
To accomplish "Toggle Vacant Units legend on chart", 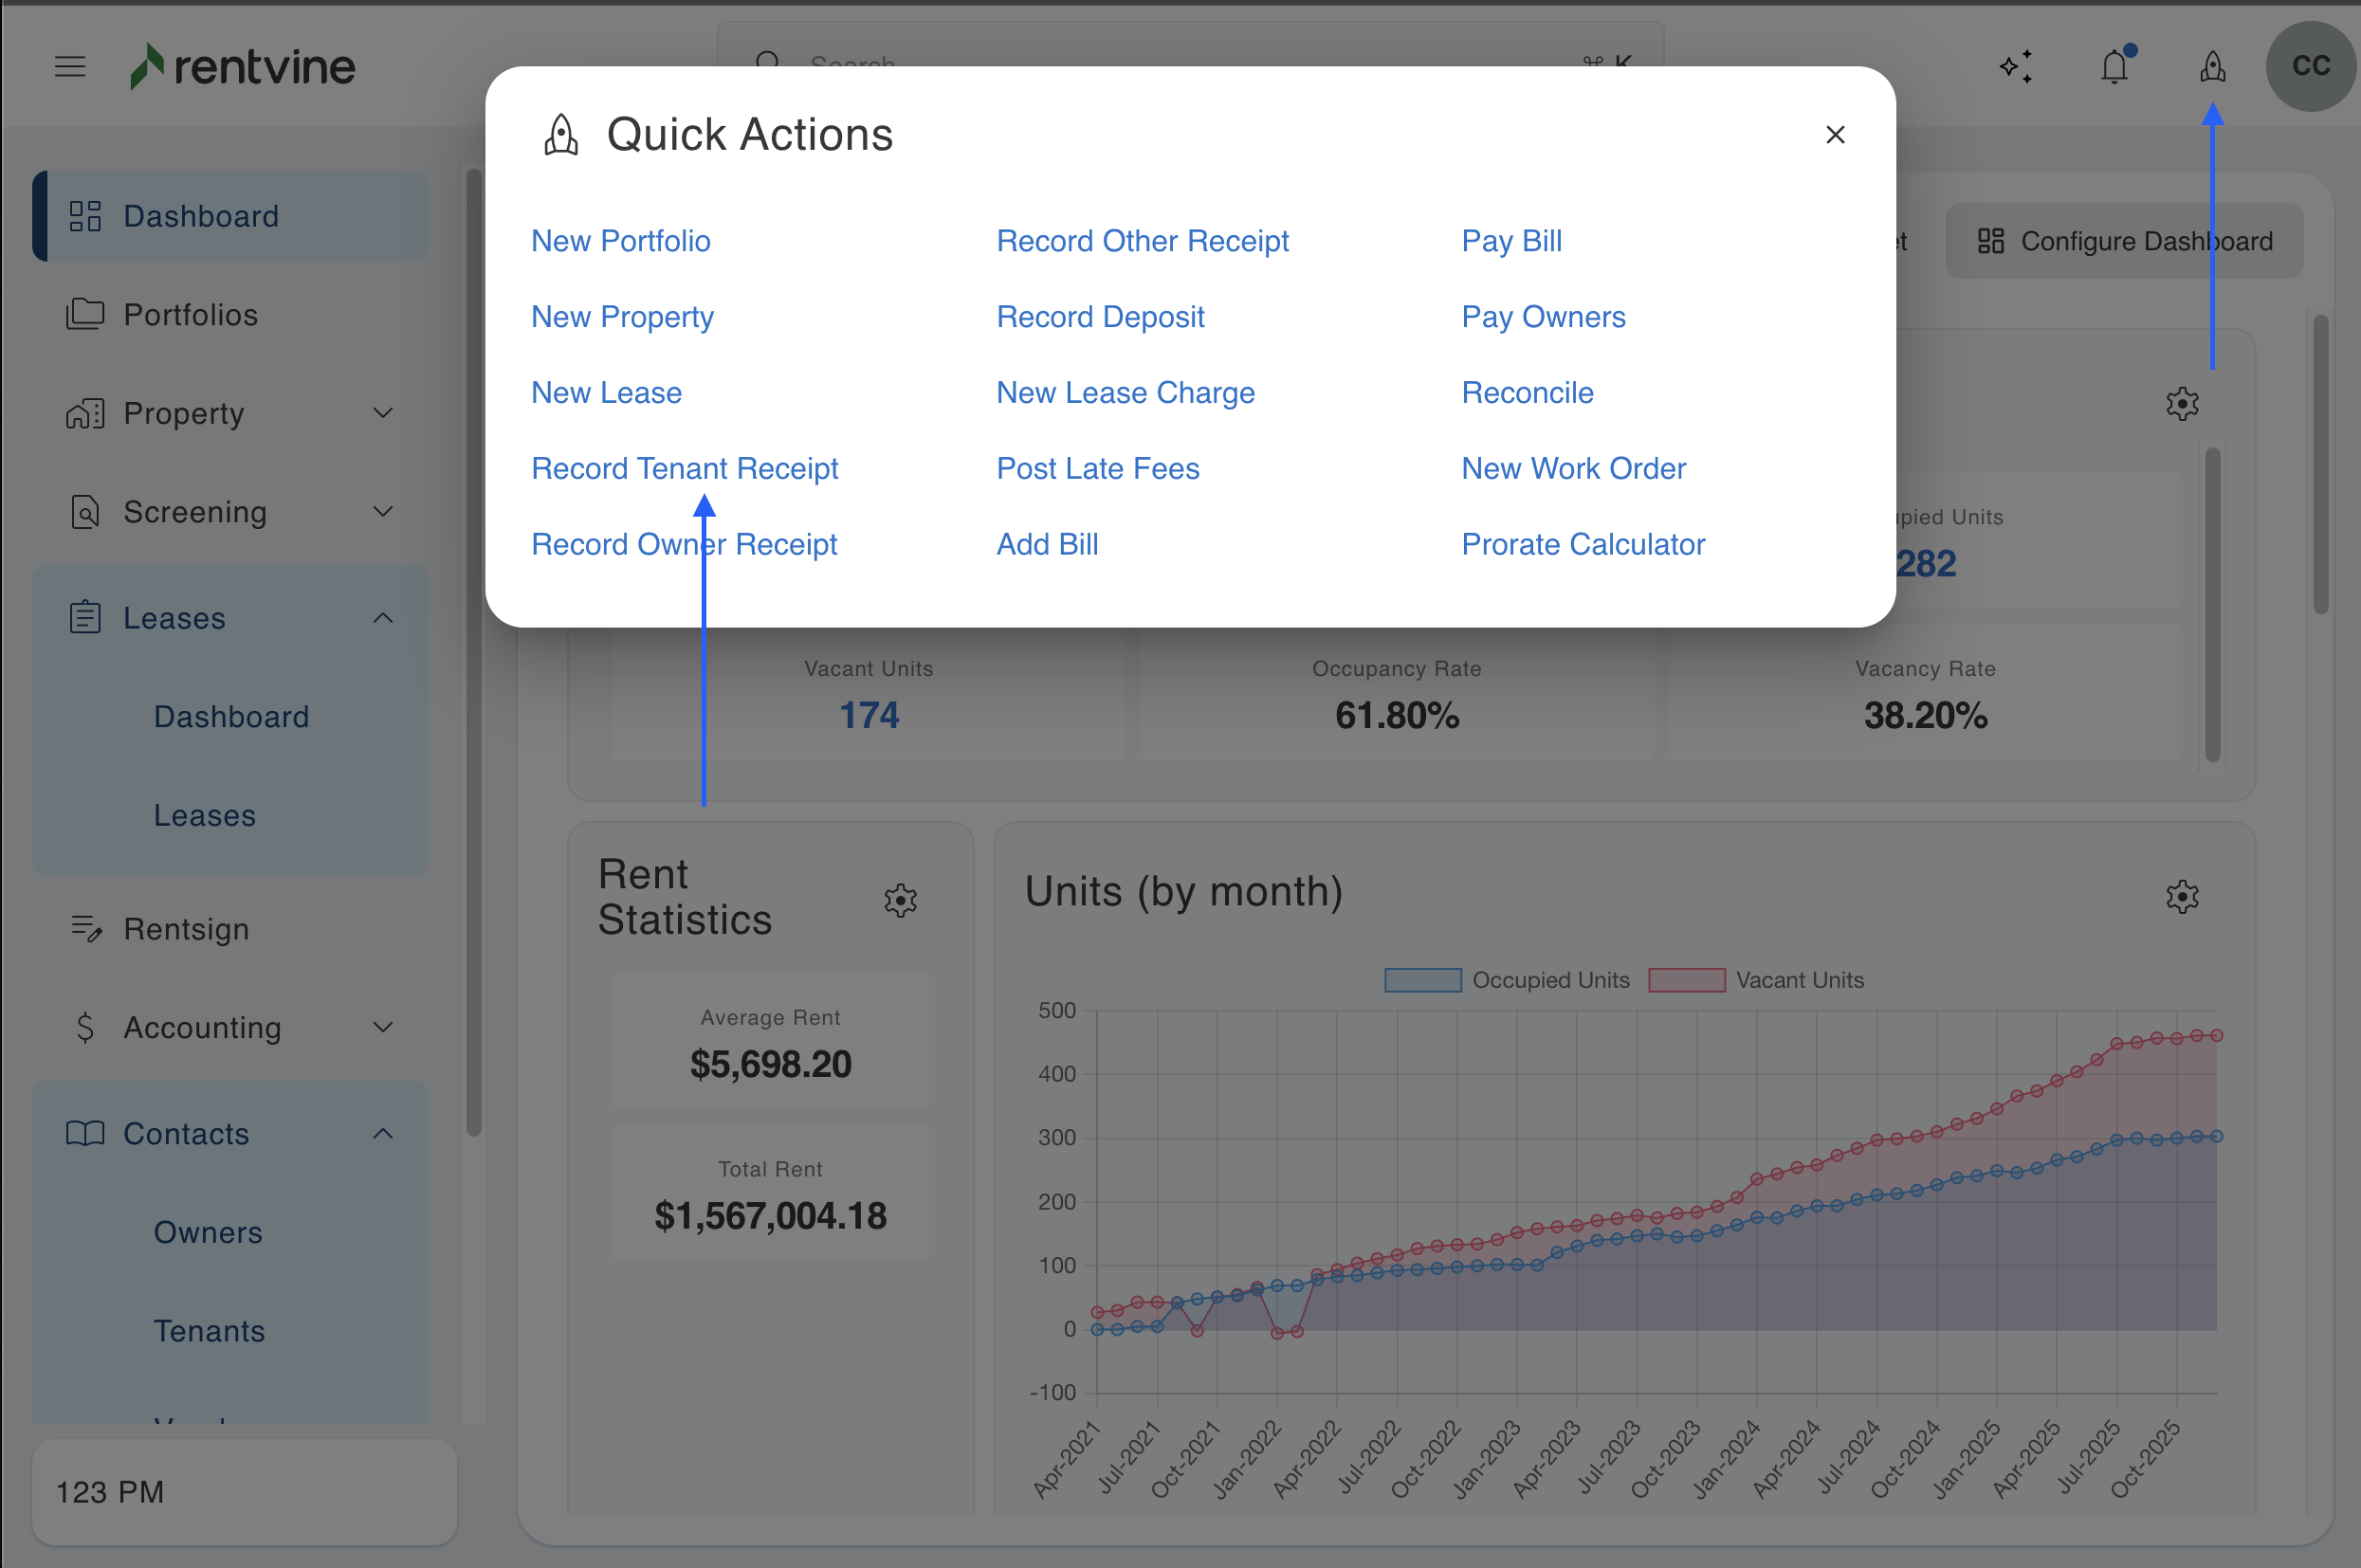I will (1757, 980).
